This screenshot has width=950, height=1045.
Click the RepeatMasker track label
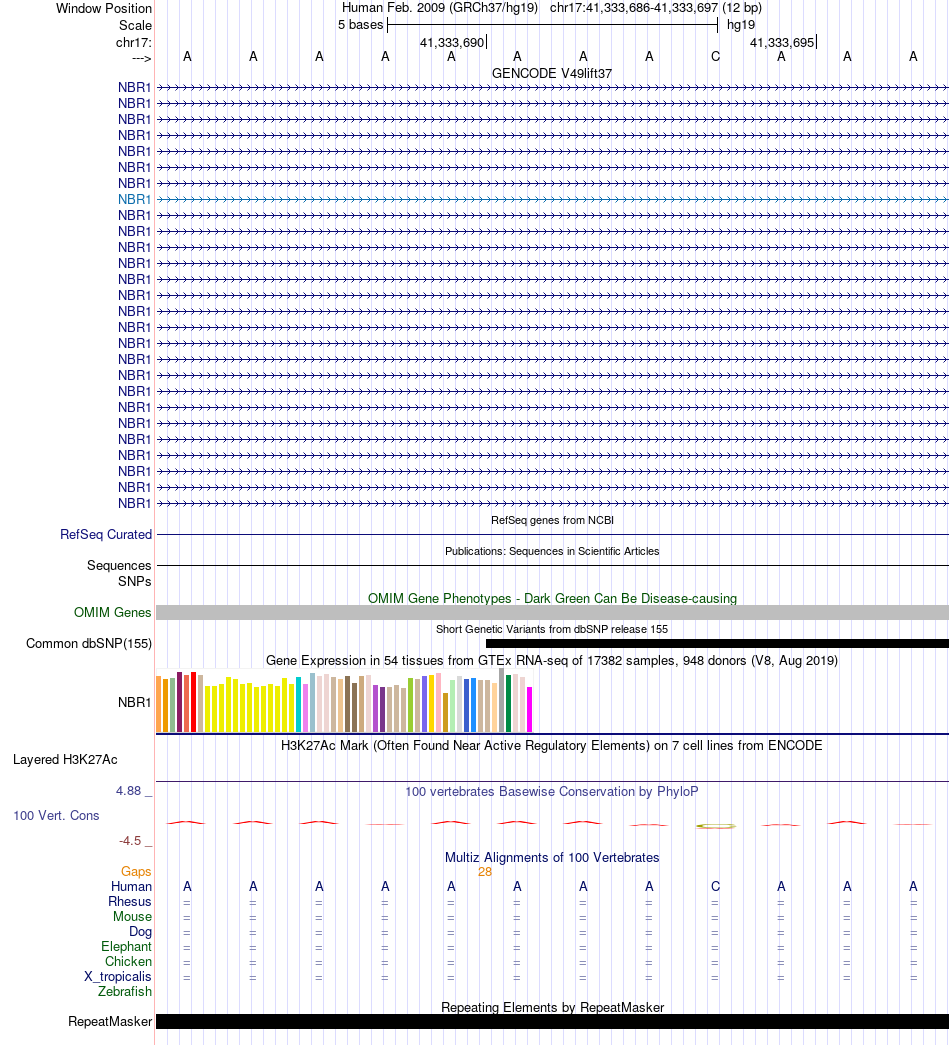[x=110, y=1022]
